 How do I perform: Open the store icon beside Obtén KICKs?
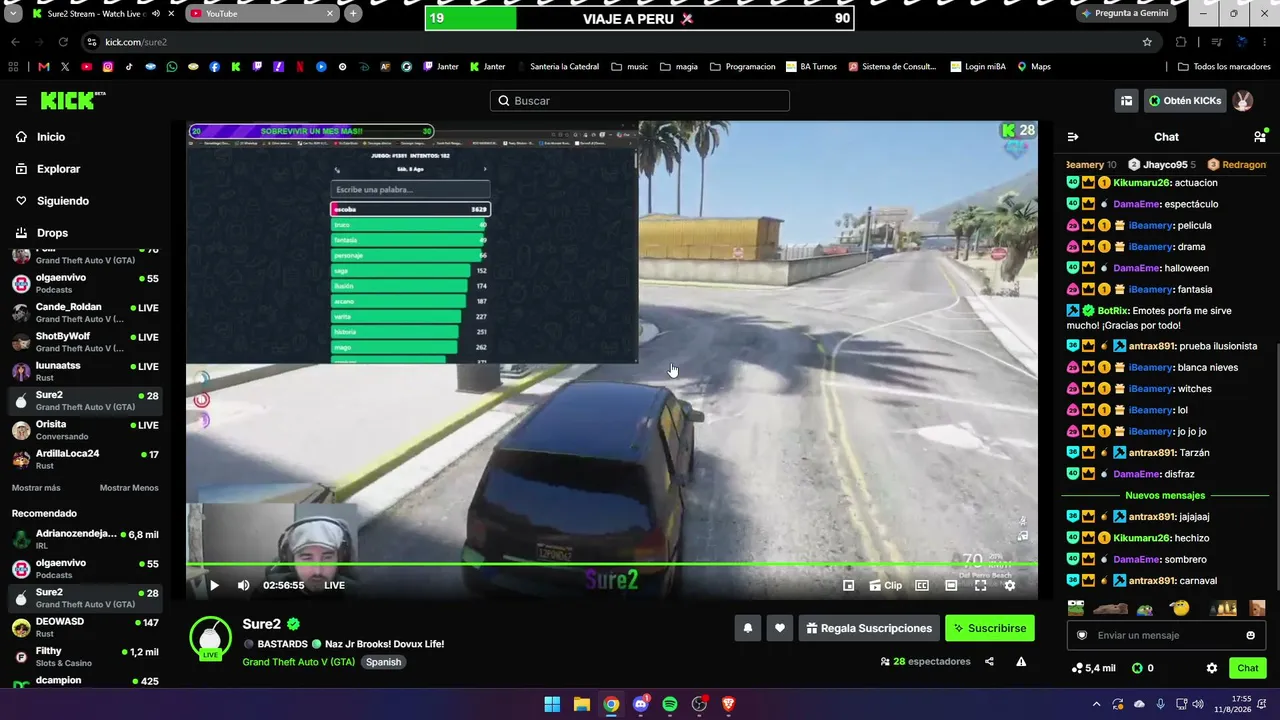click(x=1126, y=100)
